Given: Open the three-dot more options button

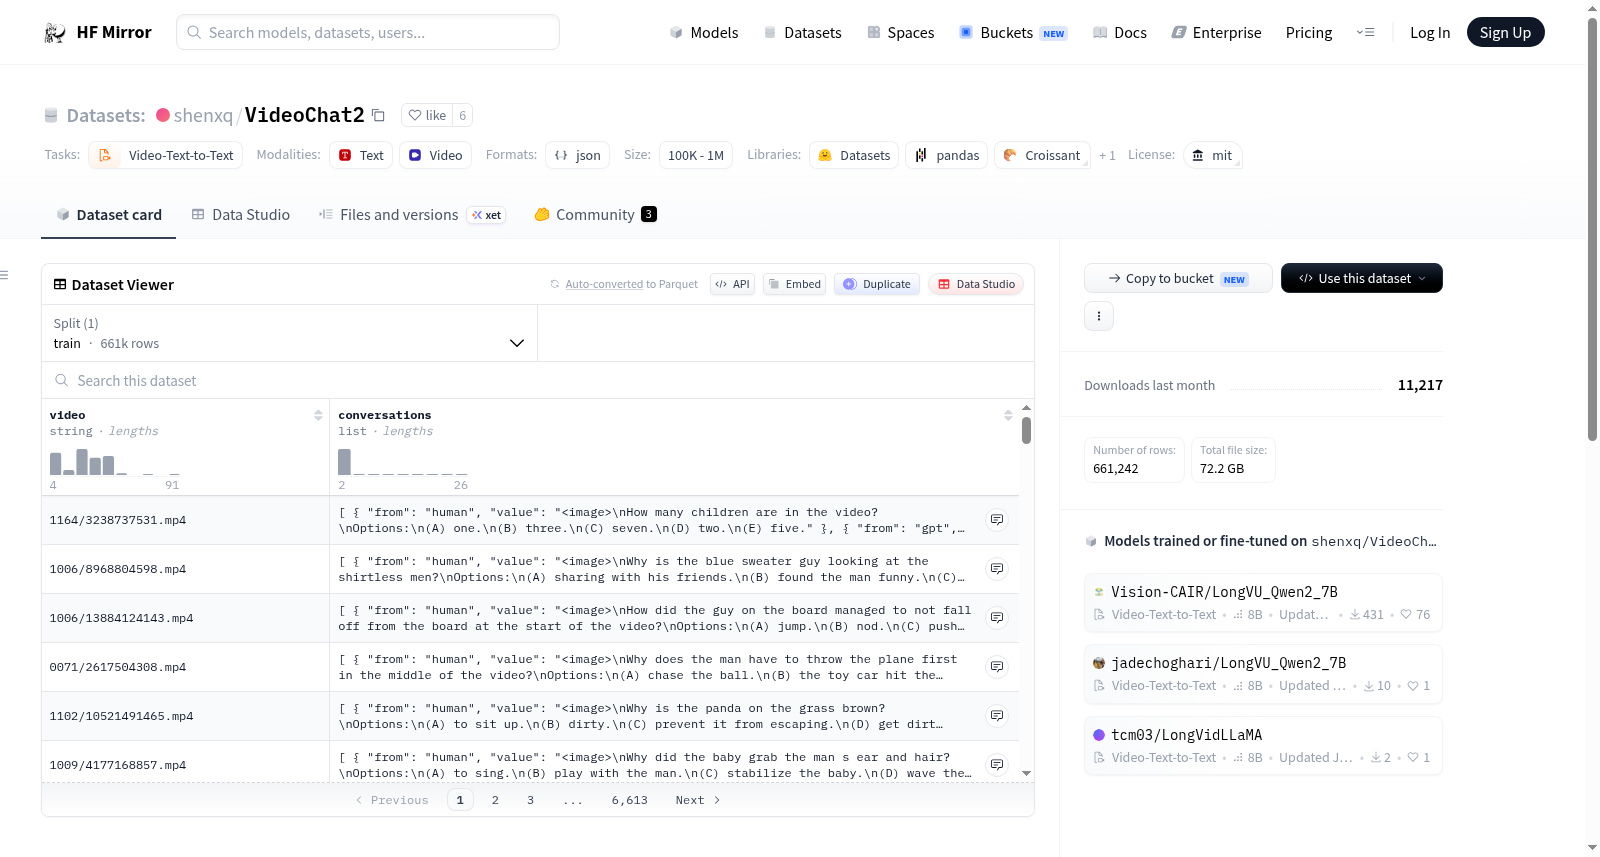Looking at the screenshot, I should (x=1099, y=316).
